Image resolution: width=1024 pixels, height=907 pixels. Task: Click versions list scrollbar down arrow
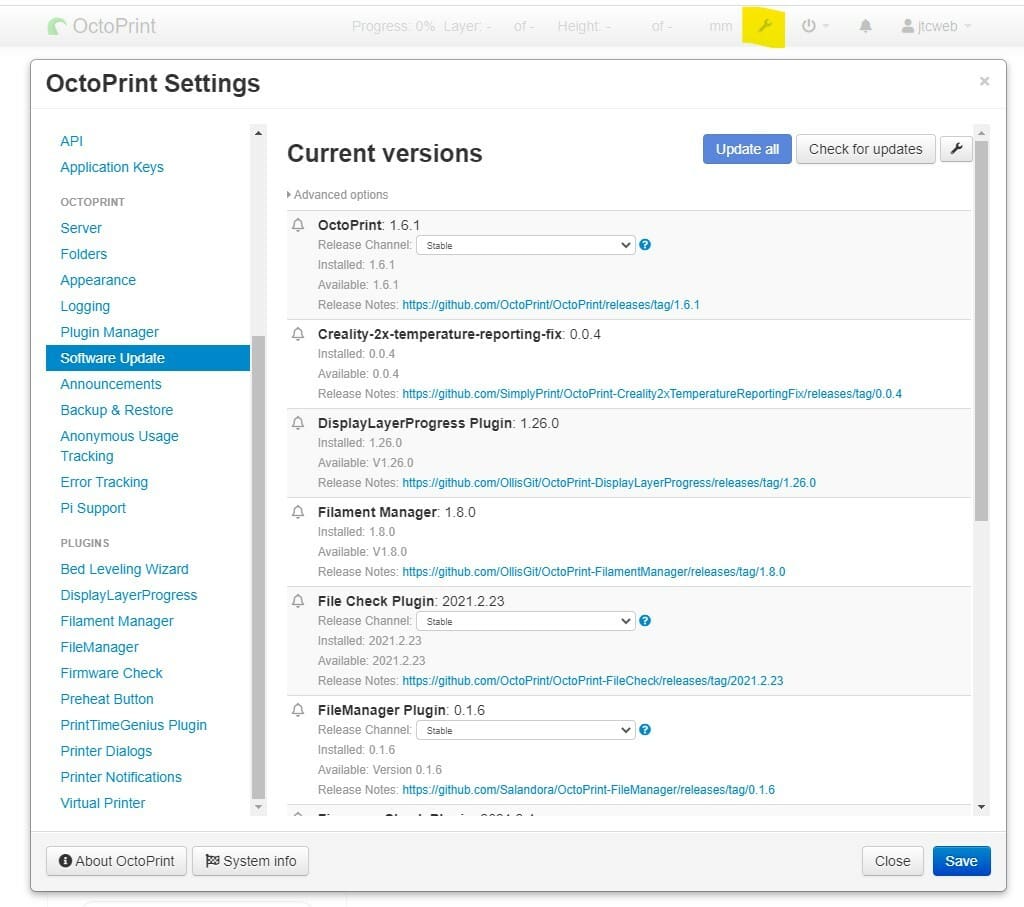[981, 807]
